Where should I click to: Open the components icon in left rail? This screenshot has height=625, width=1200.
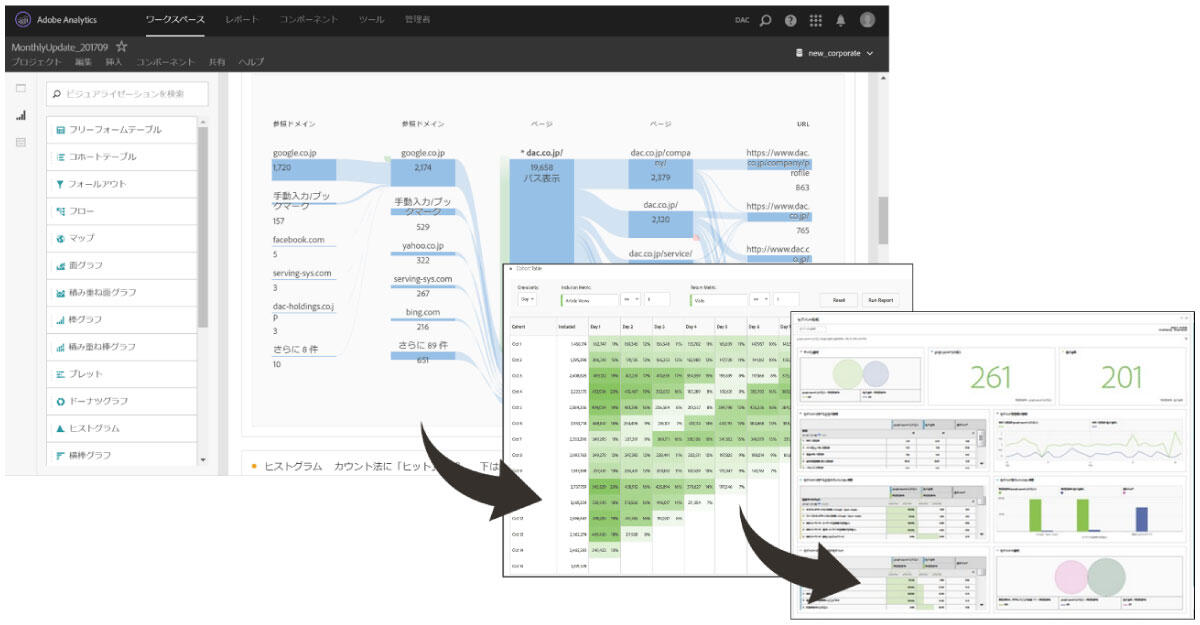point(20,143)
